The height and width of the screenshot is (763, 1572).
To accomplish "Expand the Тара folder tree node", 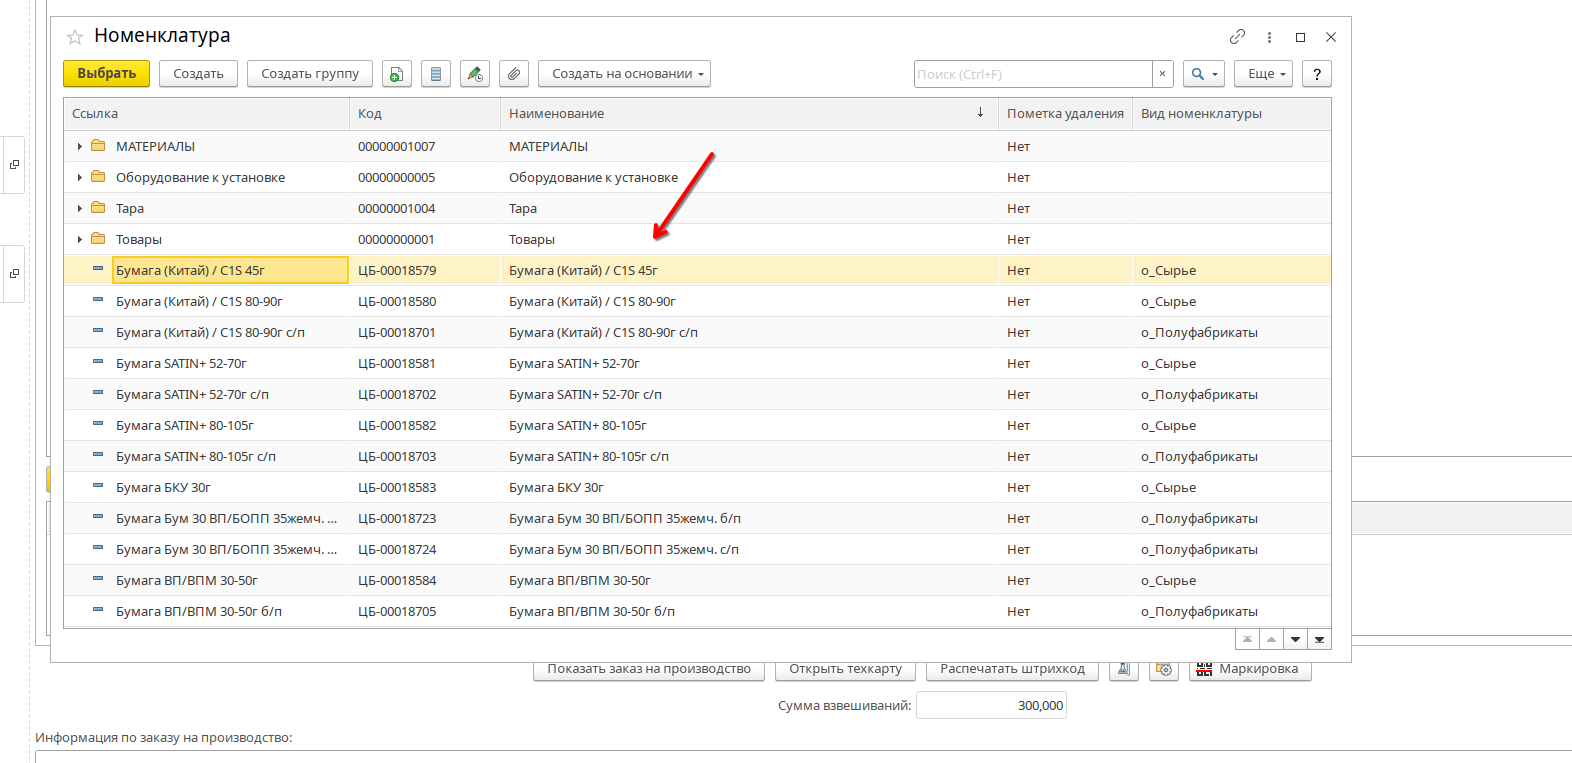I will click(80, 209).
